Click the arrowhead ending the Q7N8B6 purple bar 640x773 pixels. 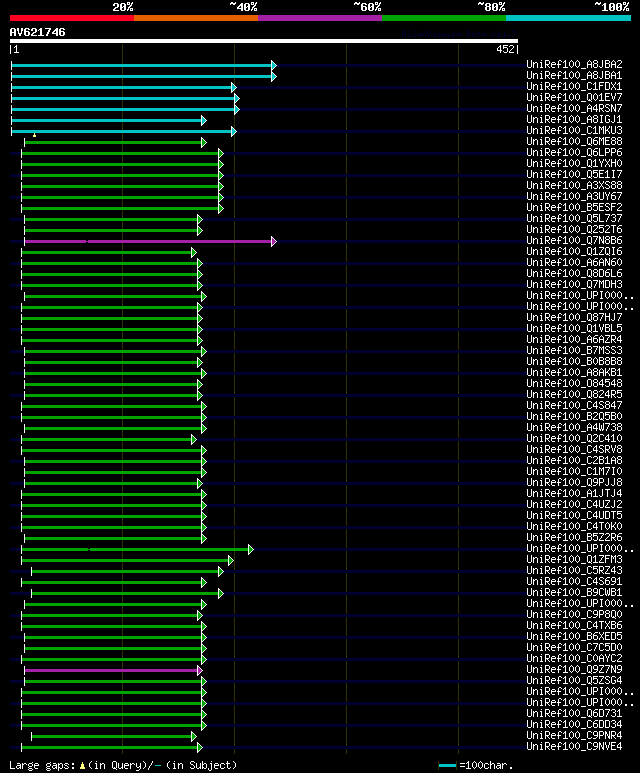point(274,242)
